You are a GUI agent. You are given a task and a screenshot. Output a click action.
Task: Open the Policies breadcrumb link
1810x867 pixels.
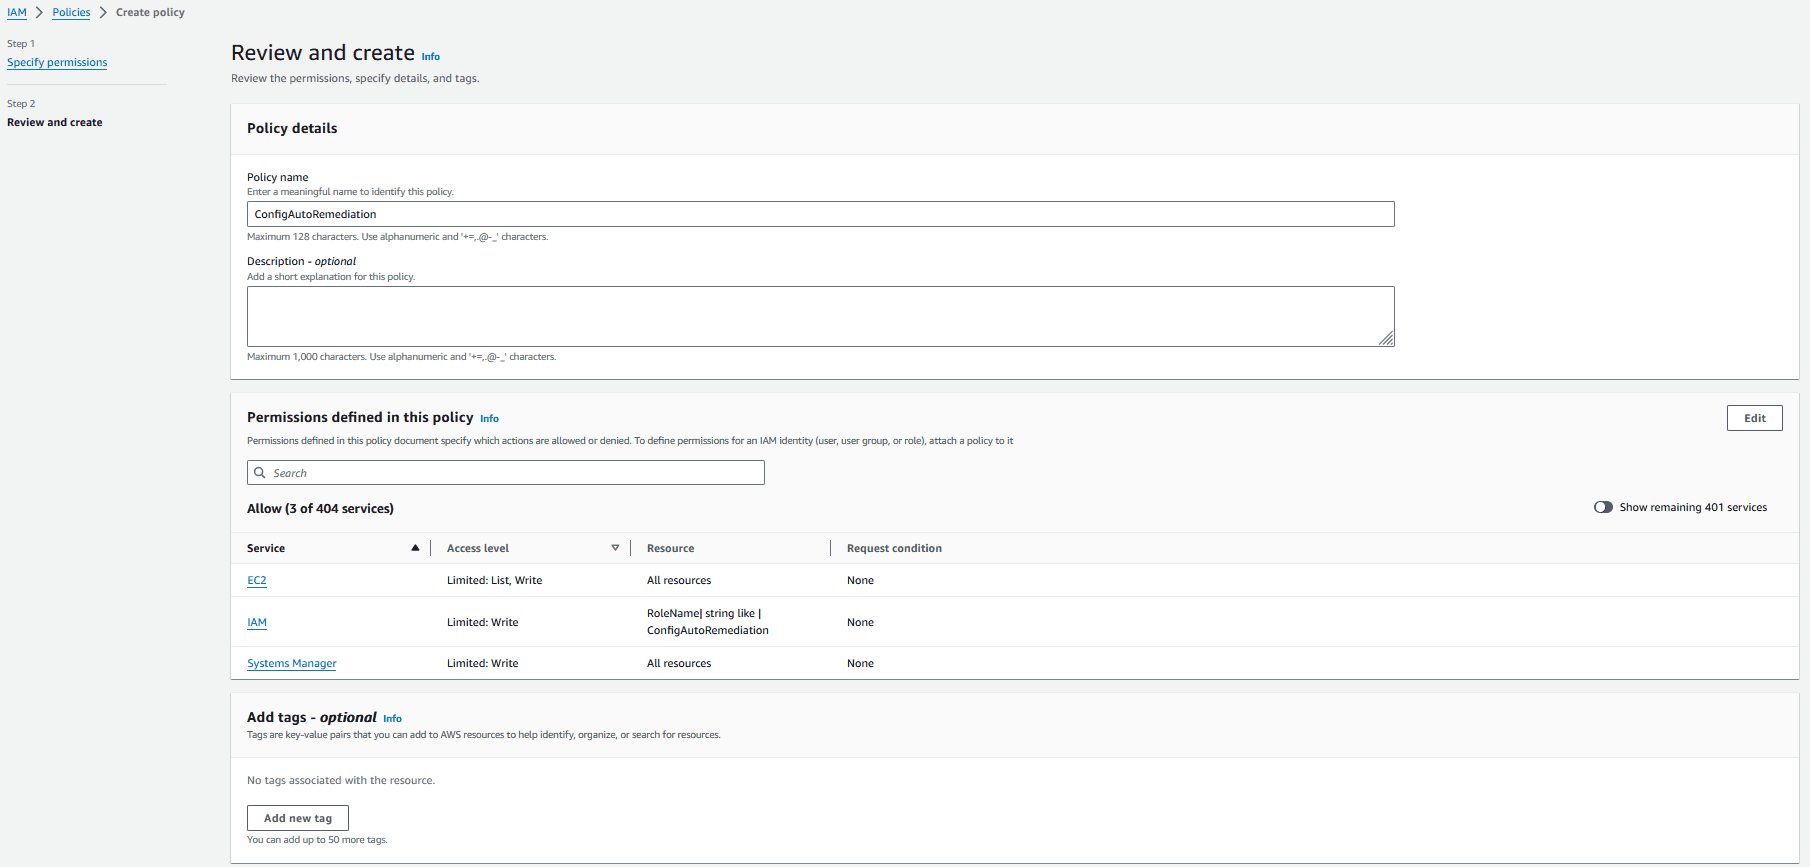click(x=71, y=12)
